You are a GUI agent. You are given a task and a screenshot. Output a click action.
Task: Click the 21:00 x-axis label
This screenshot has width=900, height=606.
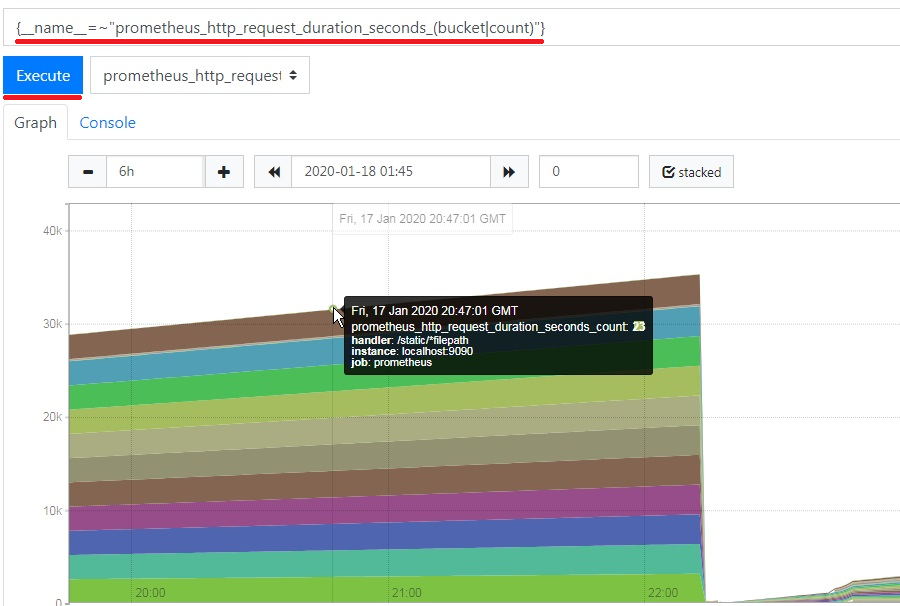pos(406,593)
